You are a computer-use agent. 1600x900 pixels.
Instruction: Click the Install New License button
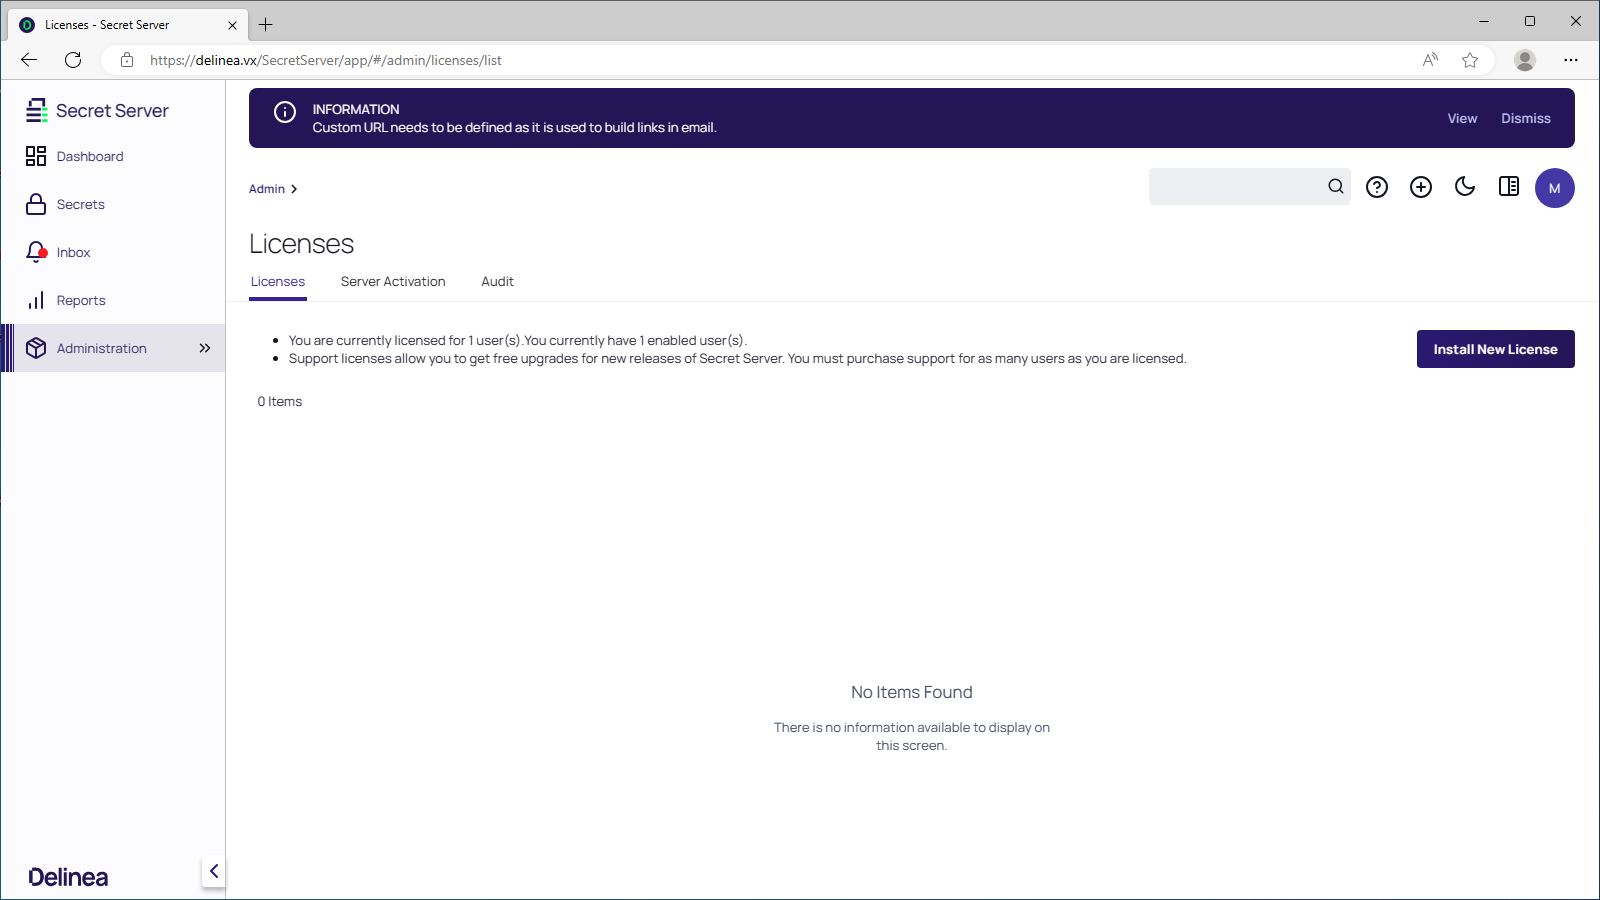tap(1495, 348)
